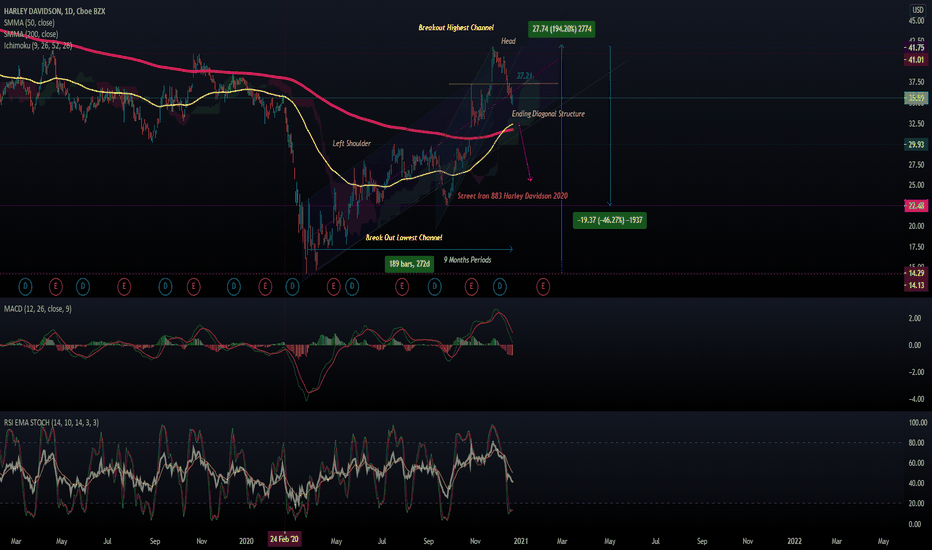
Task: Open the Ichimoku (9, 26, 52, 26) legend
Action: [38, 45]
